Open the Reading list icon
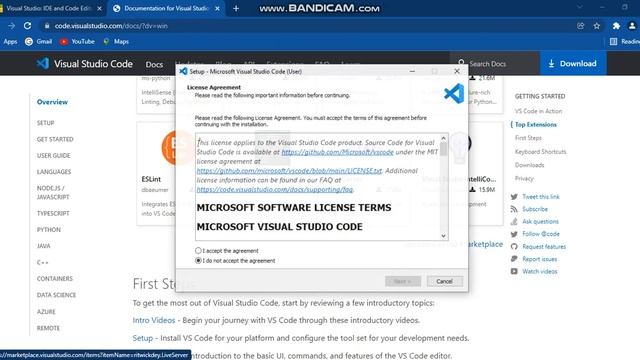 coord(613,41)
